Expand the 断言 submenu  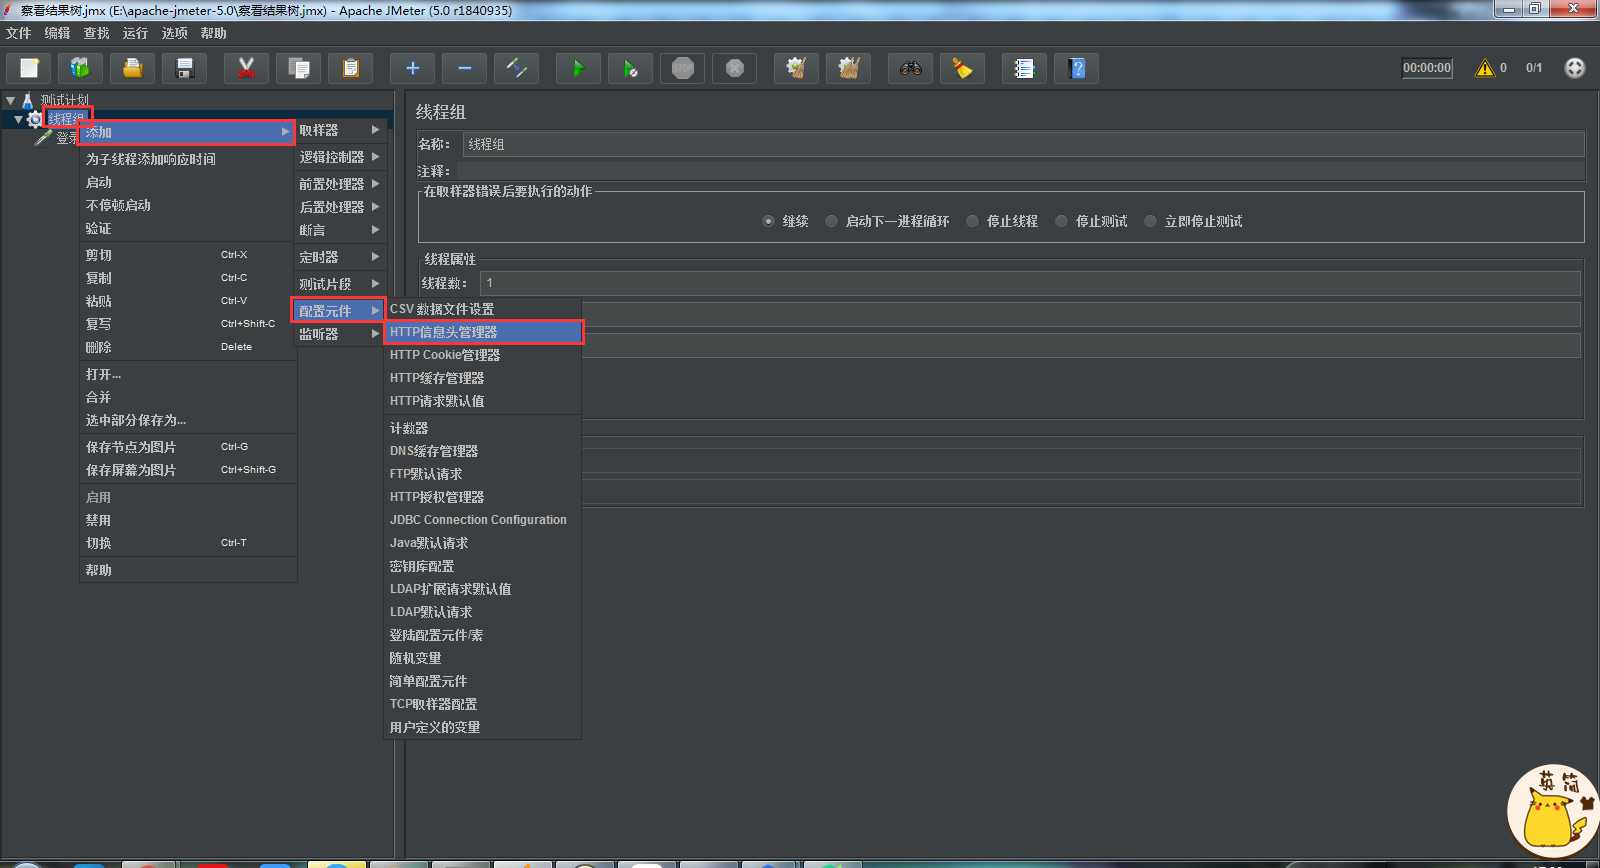pyautogui.click(x=340, y=230)
